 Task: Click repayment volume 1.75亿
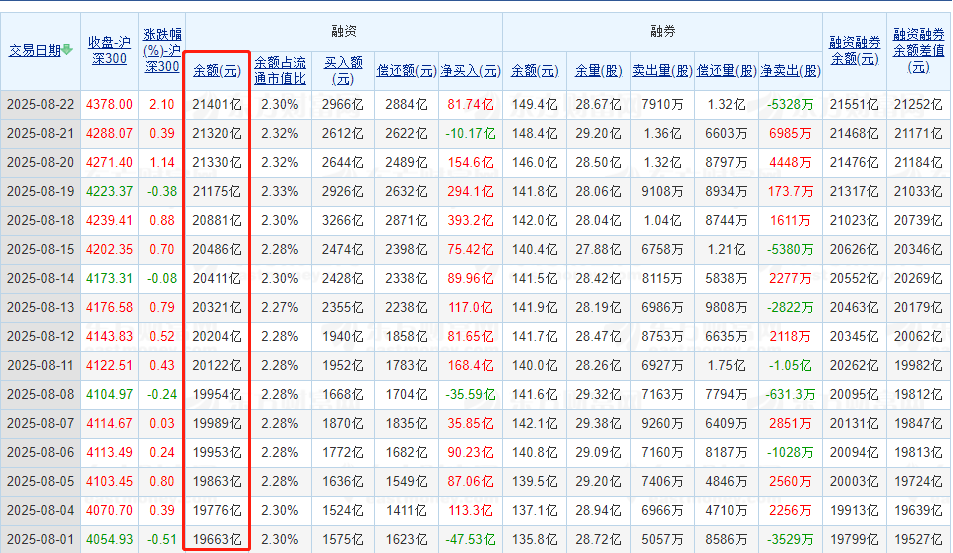(x=727, y=365)
